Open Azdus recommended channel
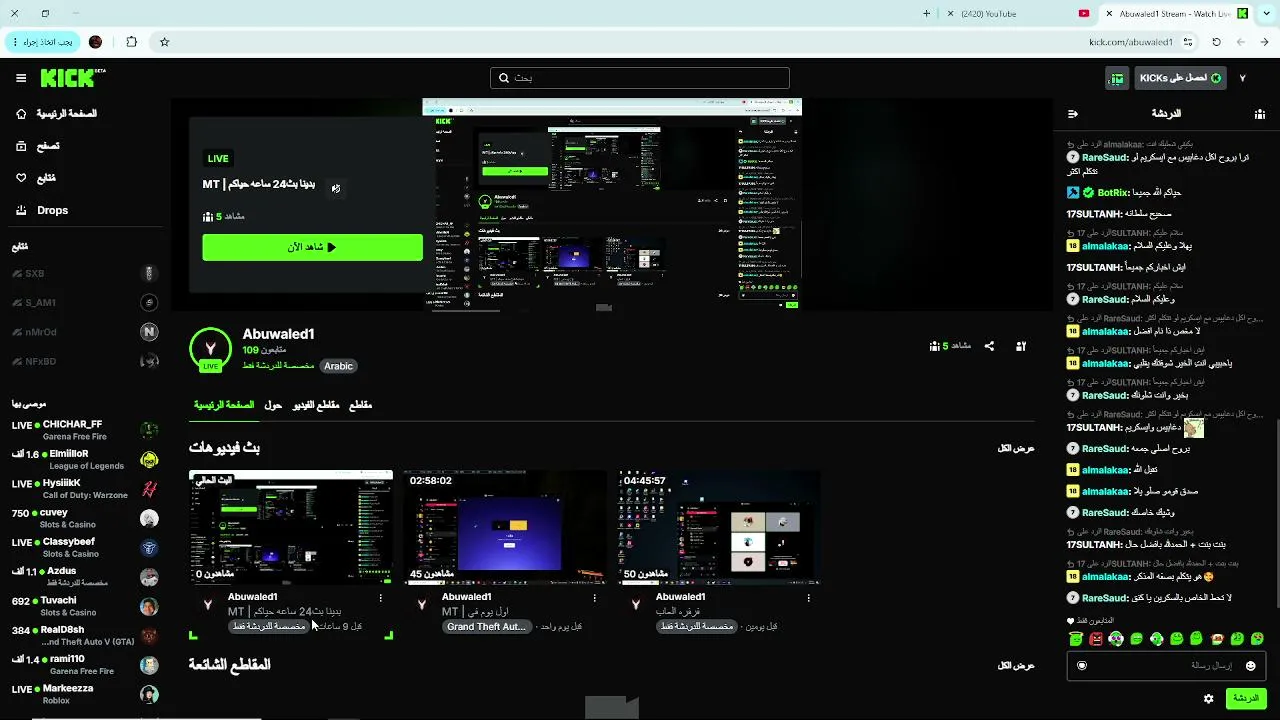The width and height of the screenshot is (1280, 720). pos(85,577)
